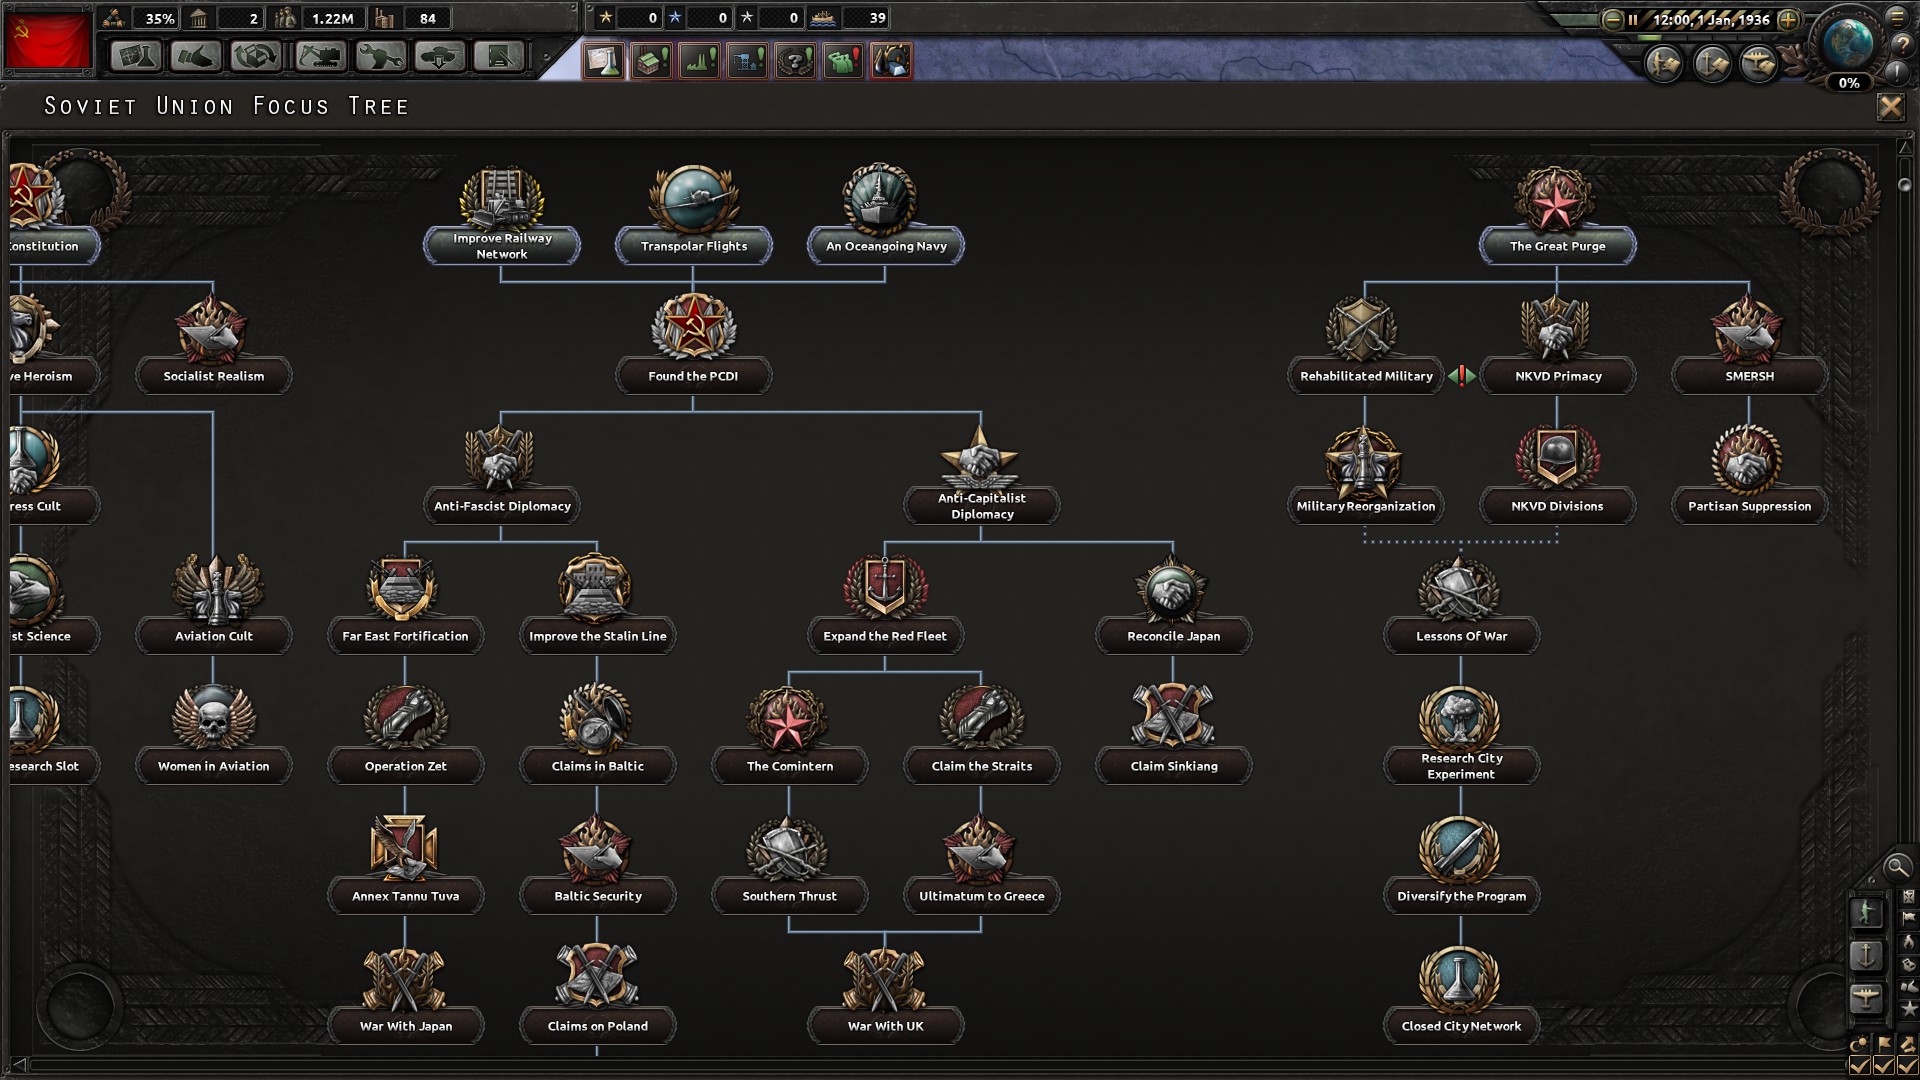1920x1080 pixels.
Task: Open the main menu hamburger icon
Action: coord(1897,17)
